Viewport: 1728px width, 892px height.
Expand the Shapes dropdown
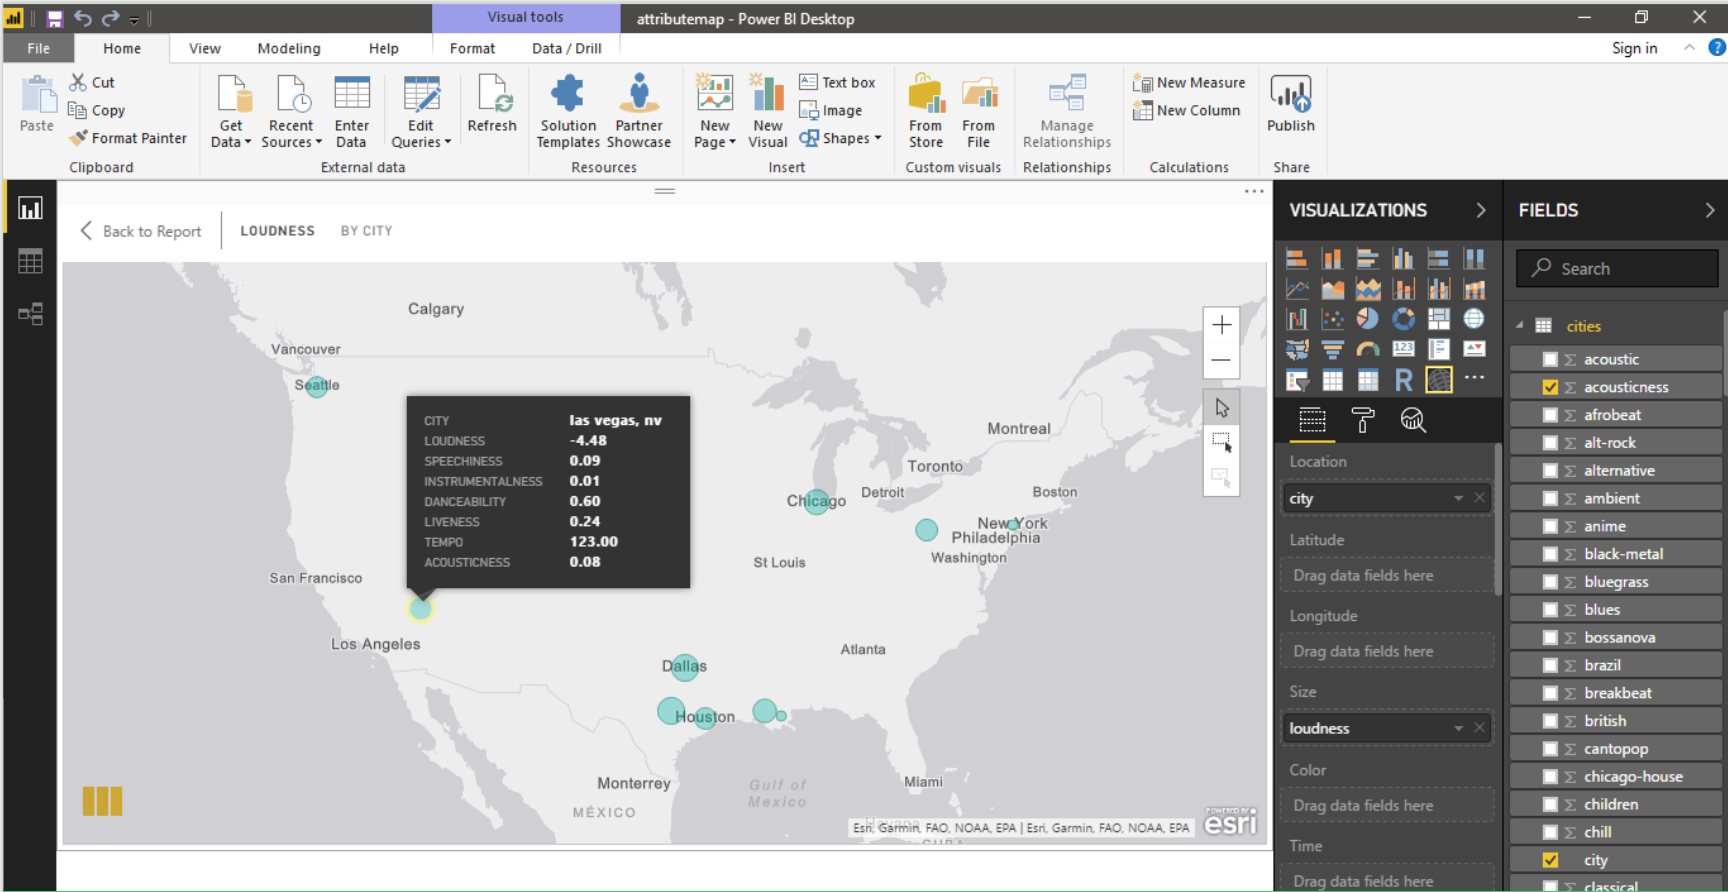click(877, 138)
